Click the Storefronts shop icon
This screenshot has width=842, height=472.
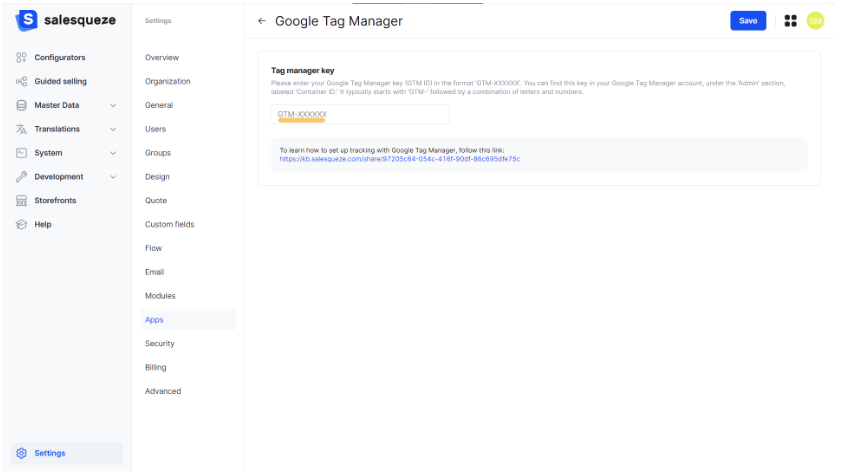coord(21,200)
